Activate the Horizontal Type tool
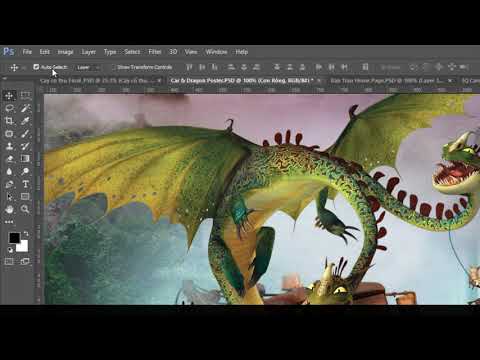 [x=25, y=184]
